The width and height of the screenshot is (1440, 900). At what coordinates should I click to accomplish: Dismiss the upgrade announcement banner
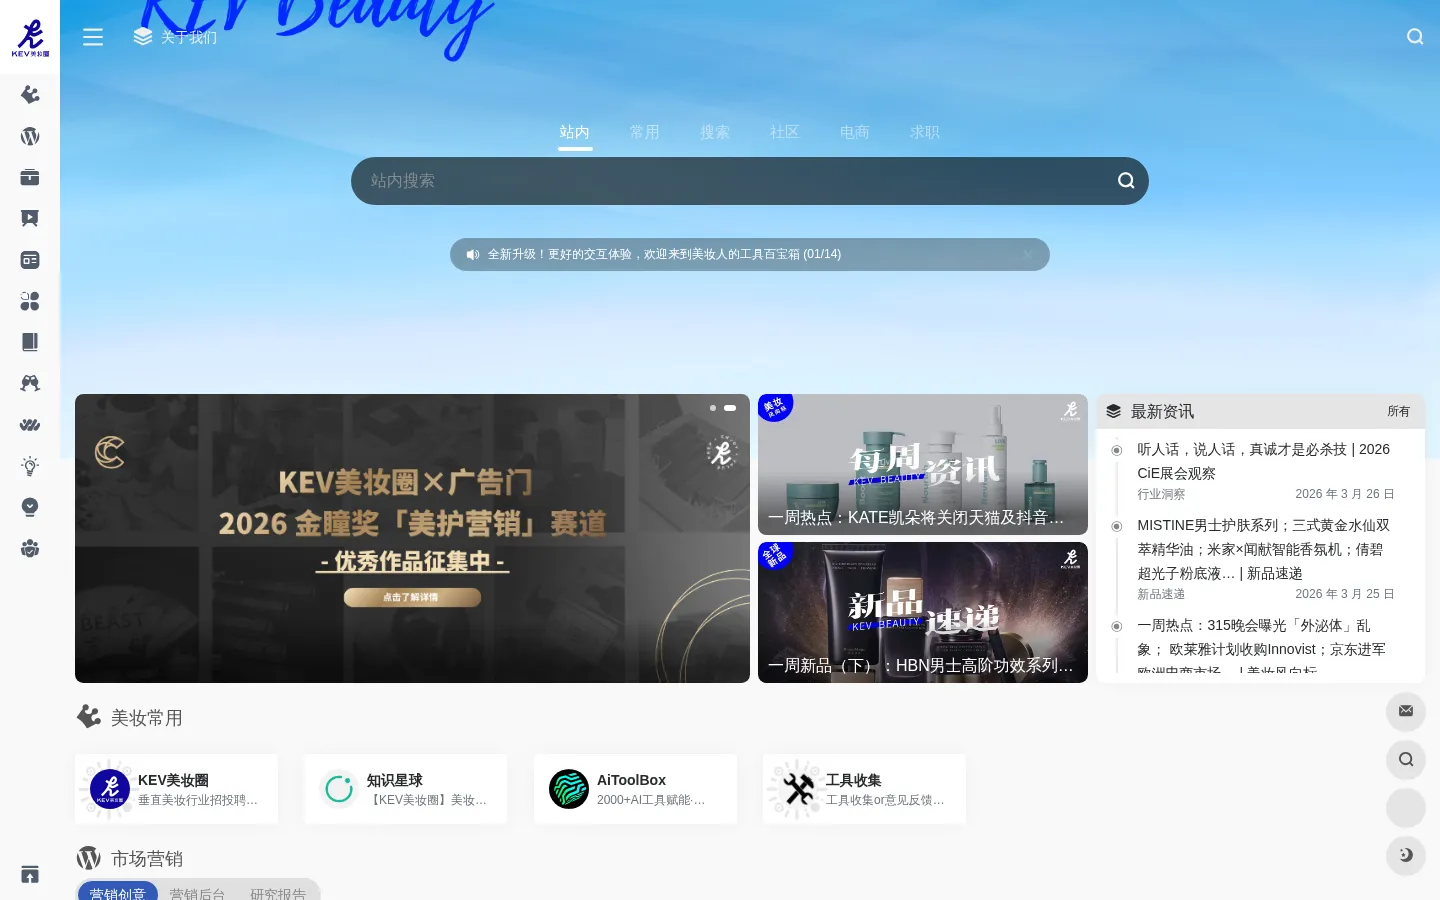point(1027,255)
